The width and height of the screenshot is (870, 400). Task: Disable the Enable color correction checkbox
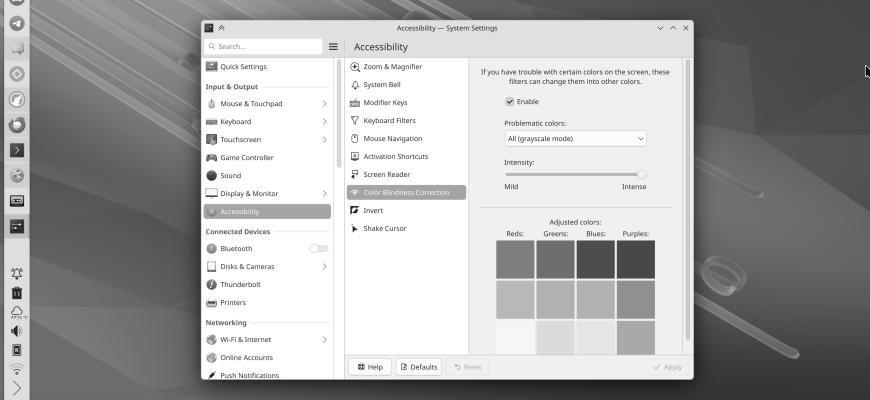click(x=510, y=102)
